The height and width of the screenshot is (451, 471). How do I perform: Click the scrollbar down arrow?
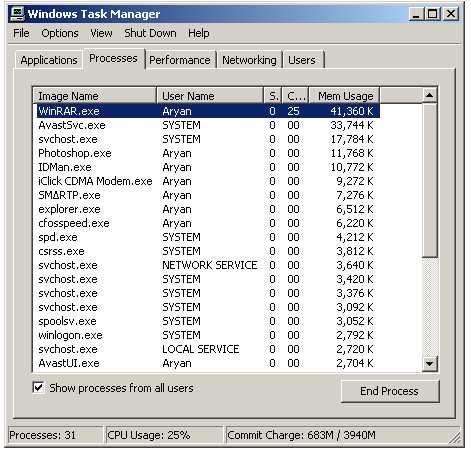[429, 363]
